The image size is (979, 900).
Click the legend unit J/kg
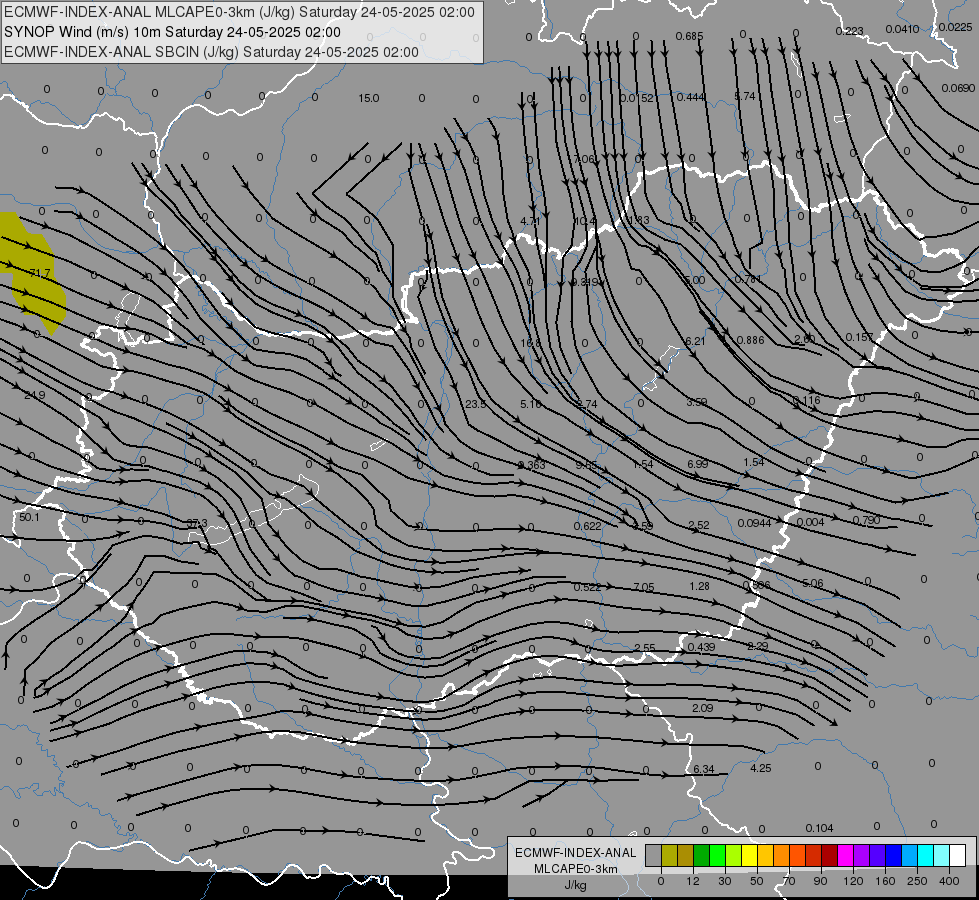pyautogui.click(x=576, y=885)
